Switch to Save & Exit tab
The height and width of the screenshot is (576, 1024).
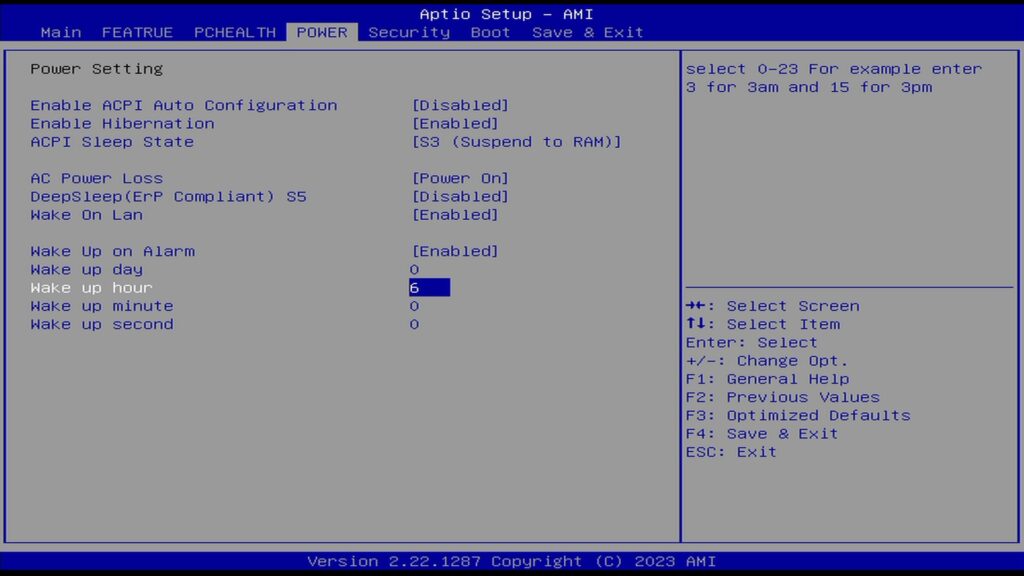(587, 32)
